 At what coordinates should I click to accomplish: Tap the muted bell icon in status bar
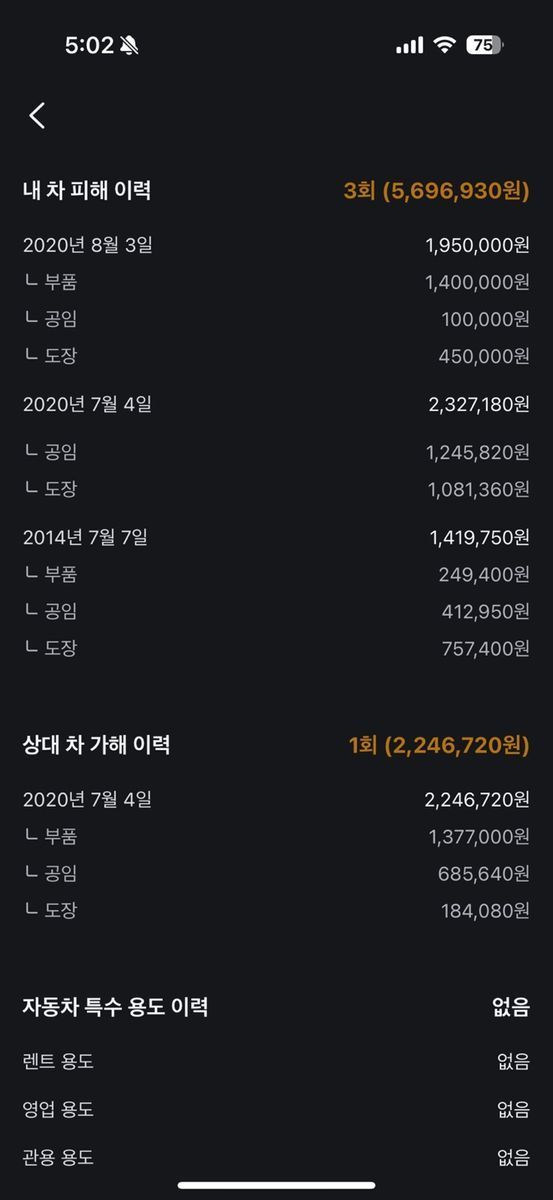(x=130, y=45)
